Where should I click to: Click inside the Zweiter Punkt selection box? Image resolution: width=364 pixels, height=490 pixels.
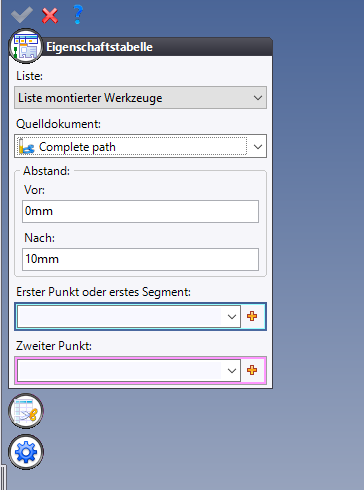click(x=119, y=370)
